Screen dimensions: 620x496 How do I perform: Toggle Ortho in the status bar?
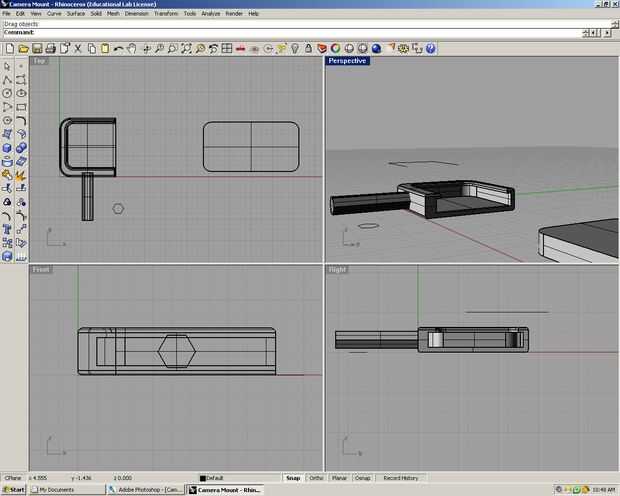(x=316, y=478)
